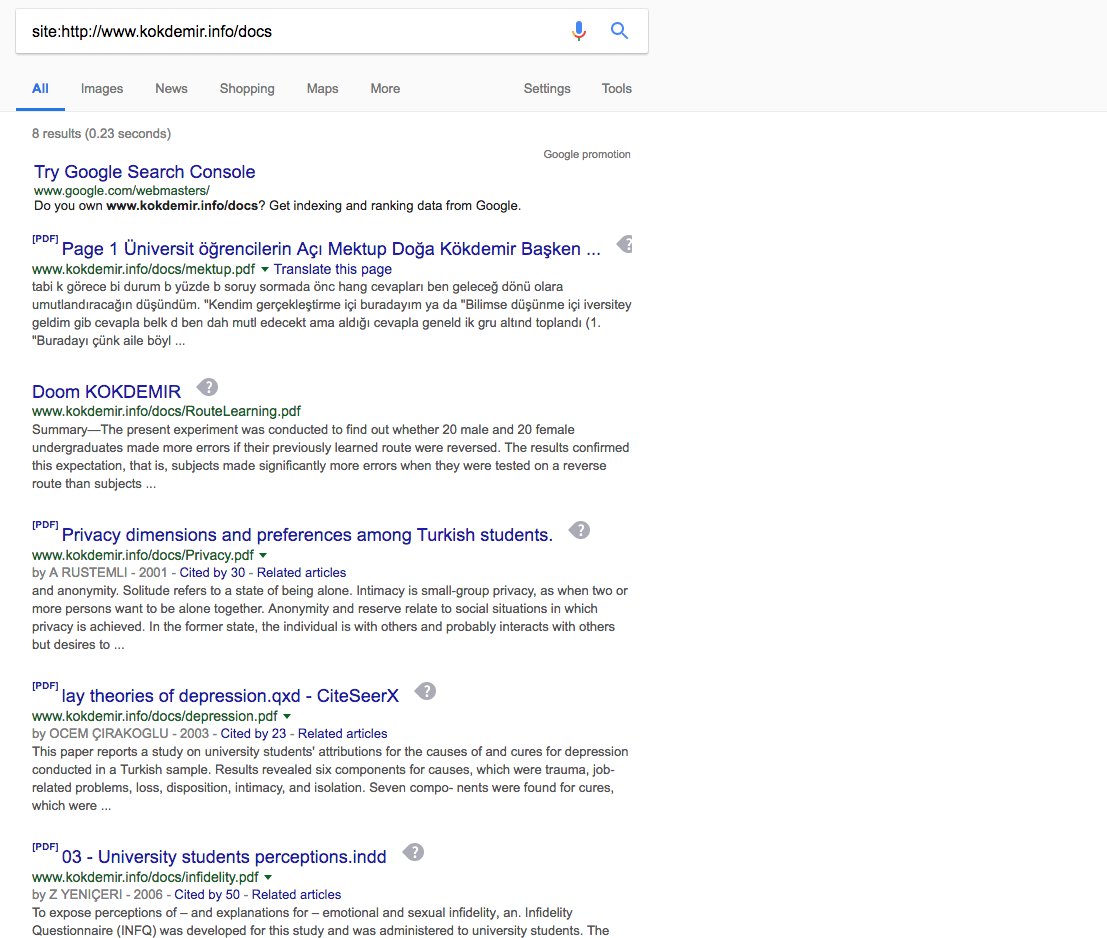Open Page 1 Üniversit öğrencilerin Açı Mektup result
The height and width of the screenshot is (938, 1107).
(331, 248)
